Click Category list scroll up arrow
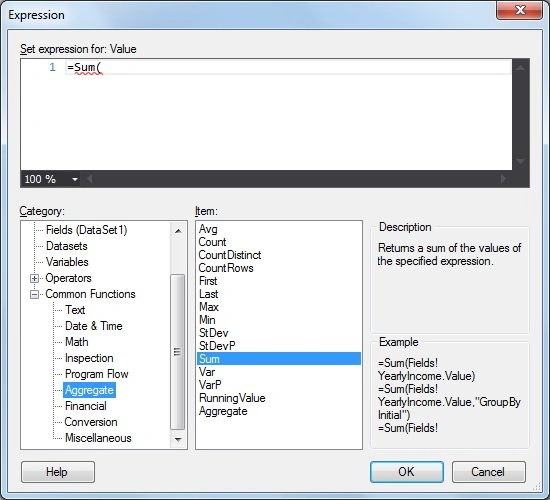550x500 pixels. (178, 231)
